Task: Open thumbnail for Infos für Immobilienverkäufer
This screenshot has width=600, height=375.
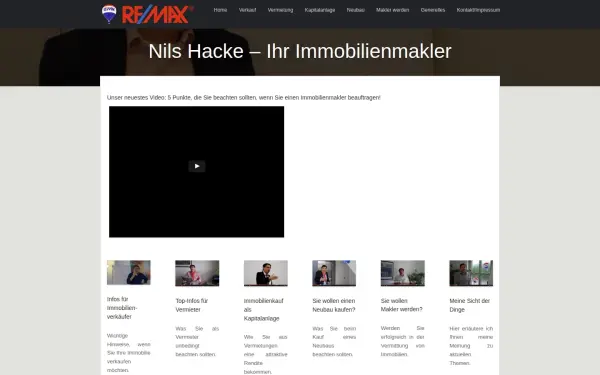Action: (129, 272)
